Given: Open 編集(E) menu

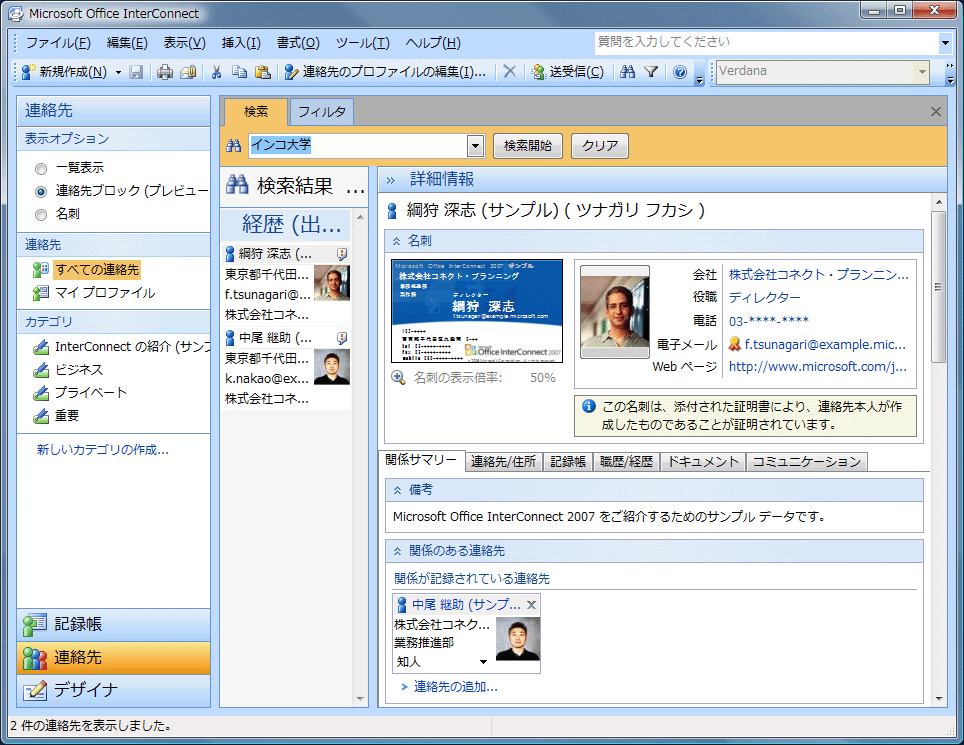Looking at the screenshot, I should pos(127,43).
